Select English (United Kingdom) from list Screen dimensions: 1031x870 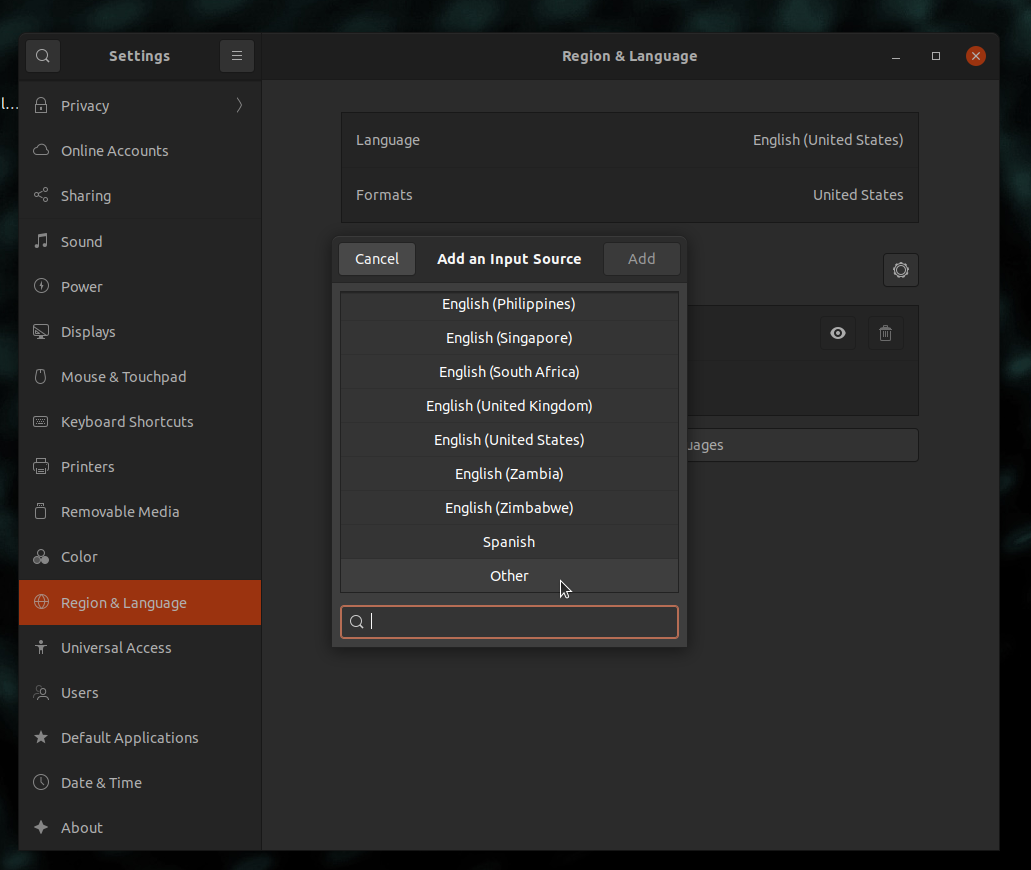coord(509,405)
